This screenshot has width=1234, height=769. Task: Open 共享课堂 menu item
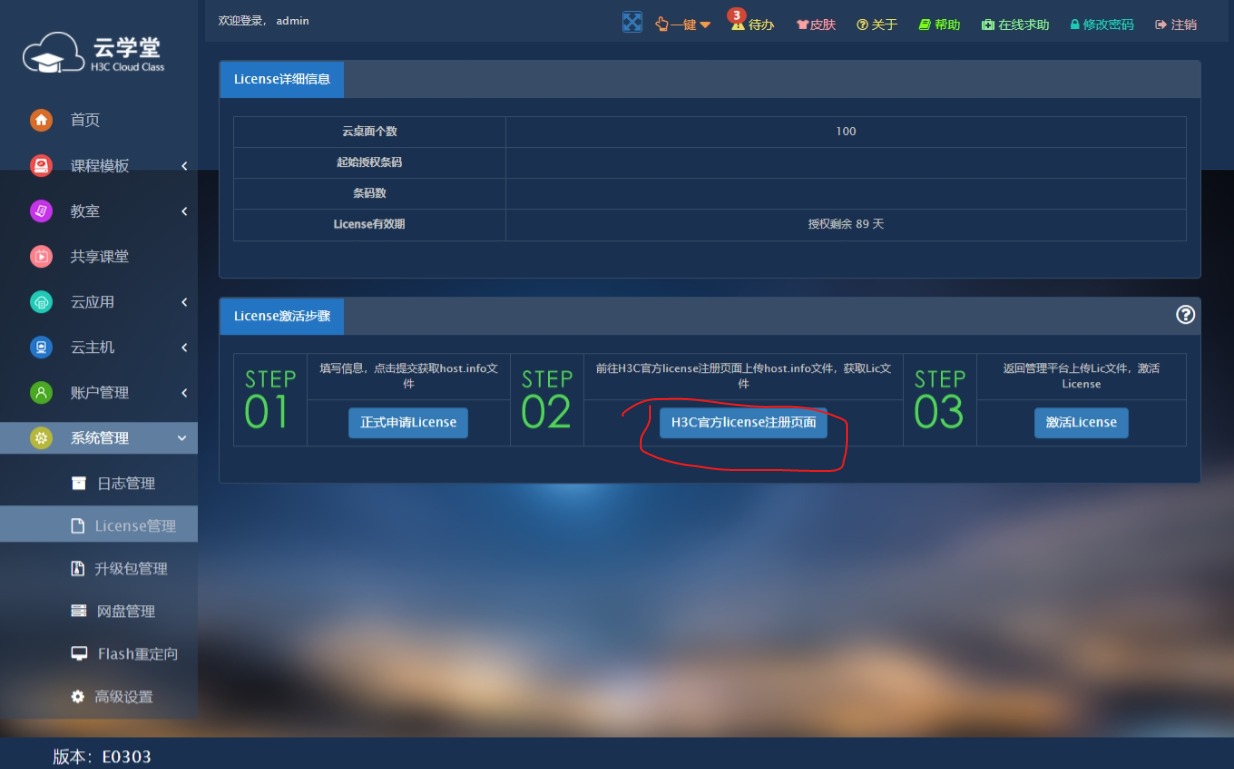[x=99, y=257]
